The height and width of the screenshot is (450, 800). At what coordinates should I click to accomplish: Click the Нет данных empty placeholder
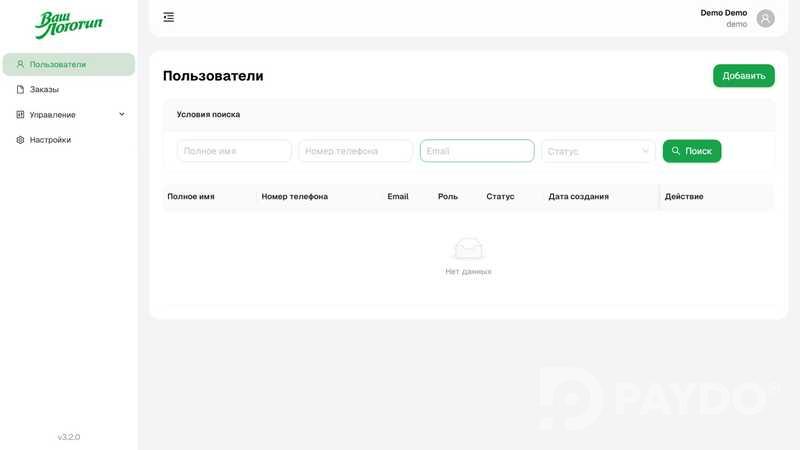[x=468, y=257]
